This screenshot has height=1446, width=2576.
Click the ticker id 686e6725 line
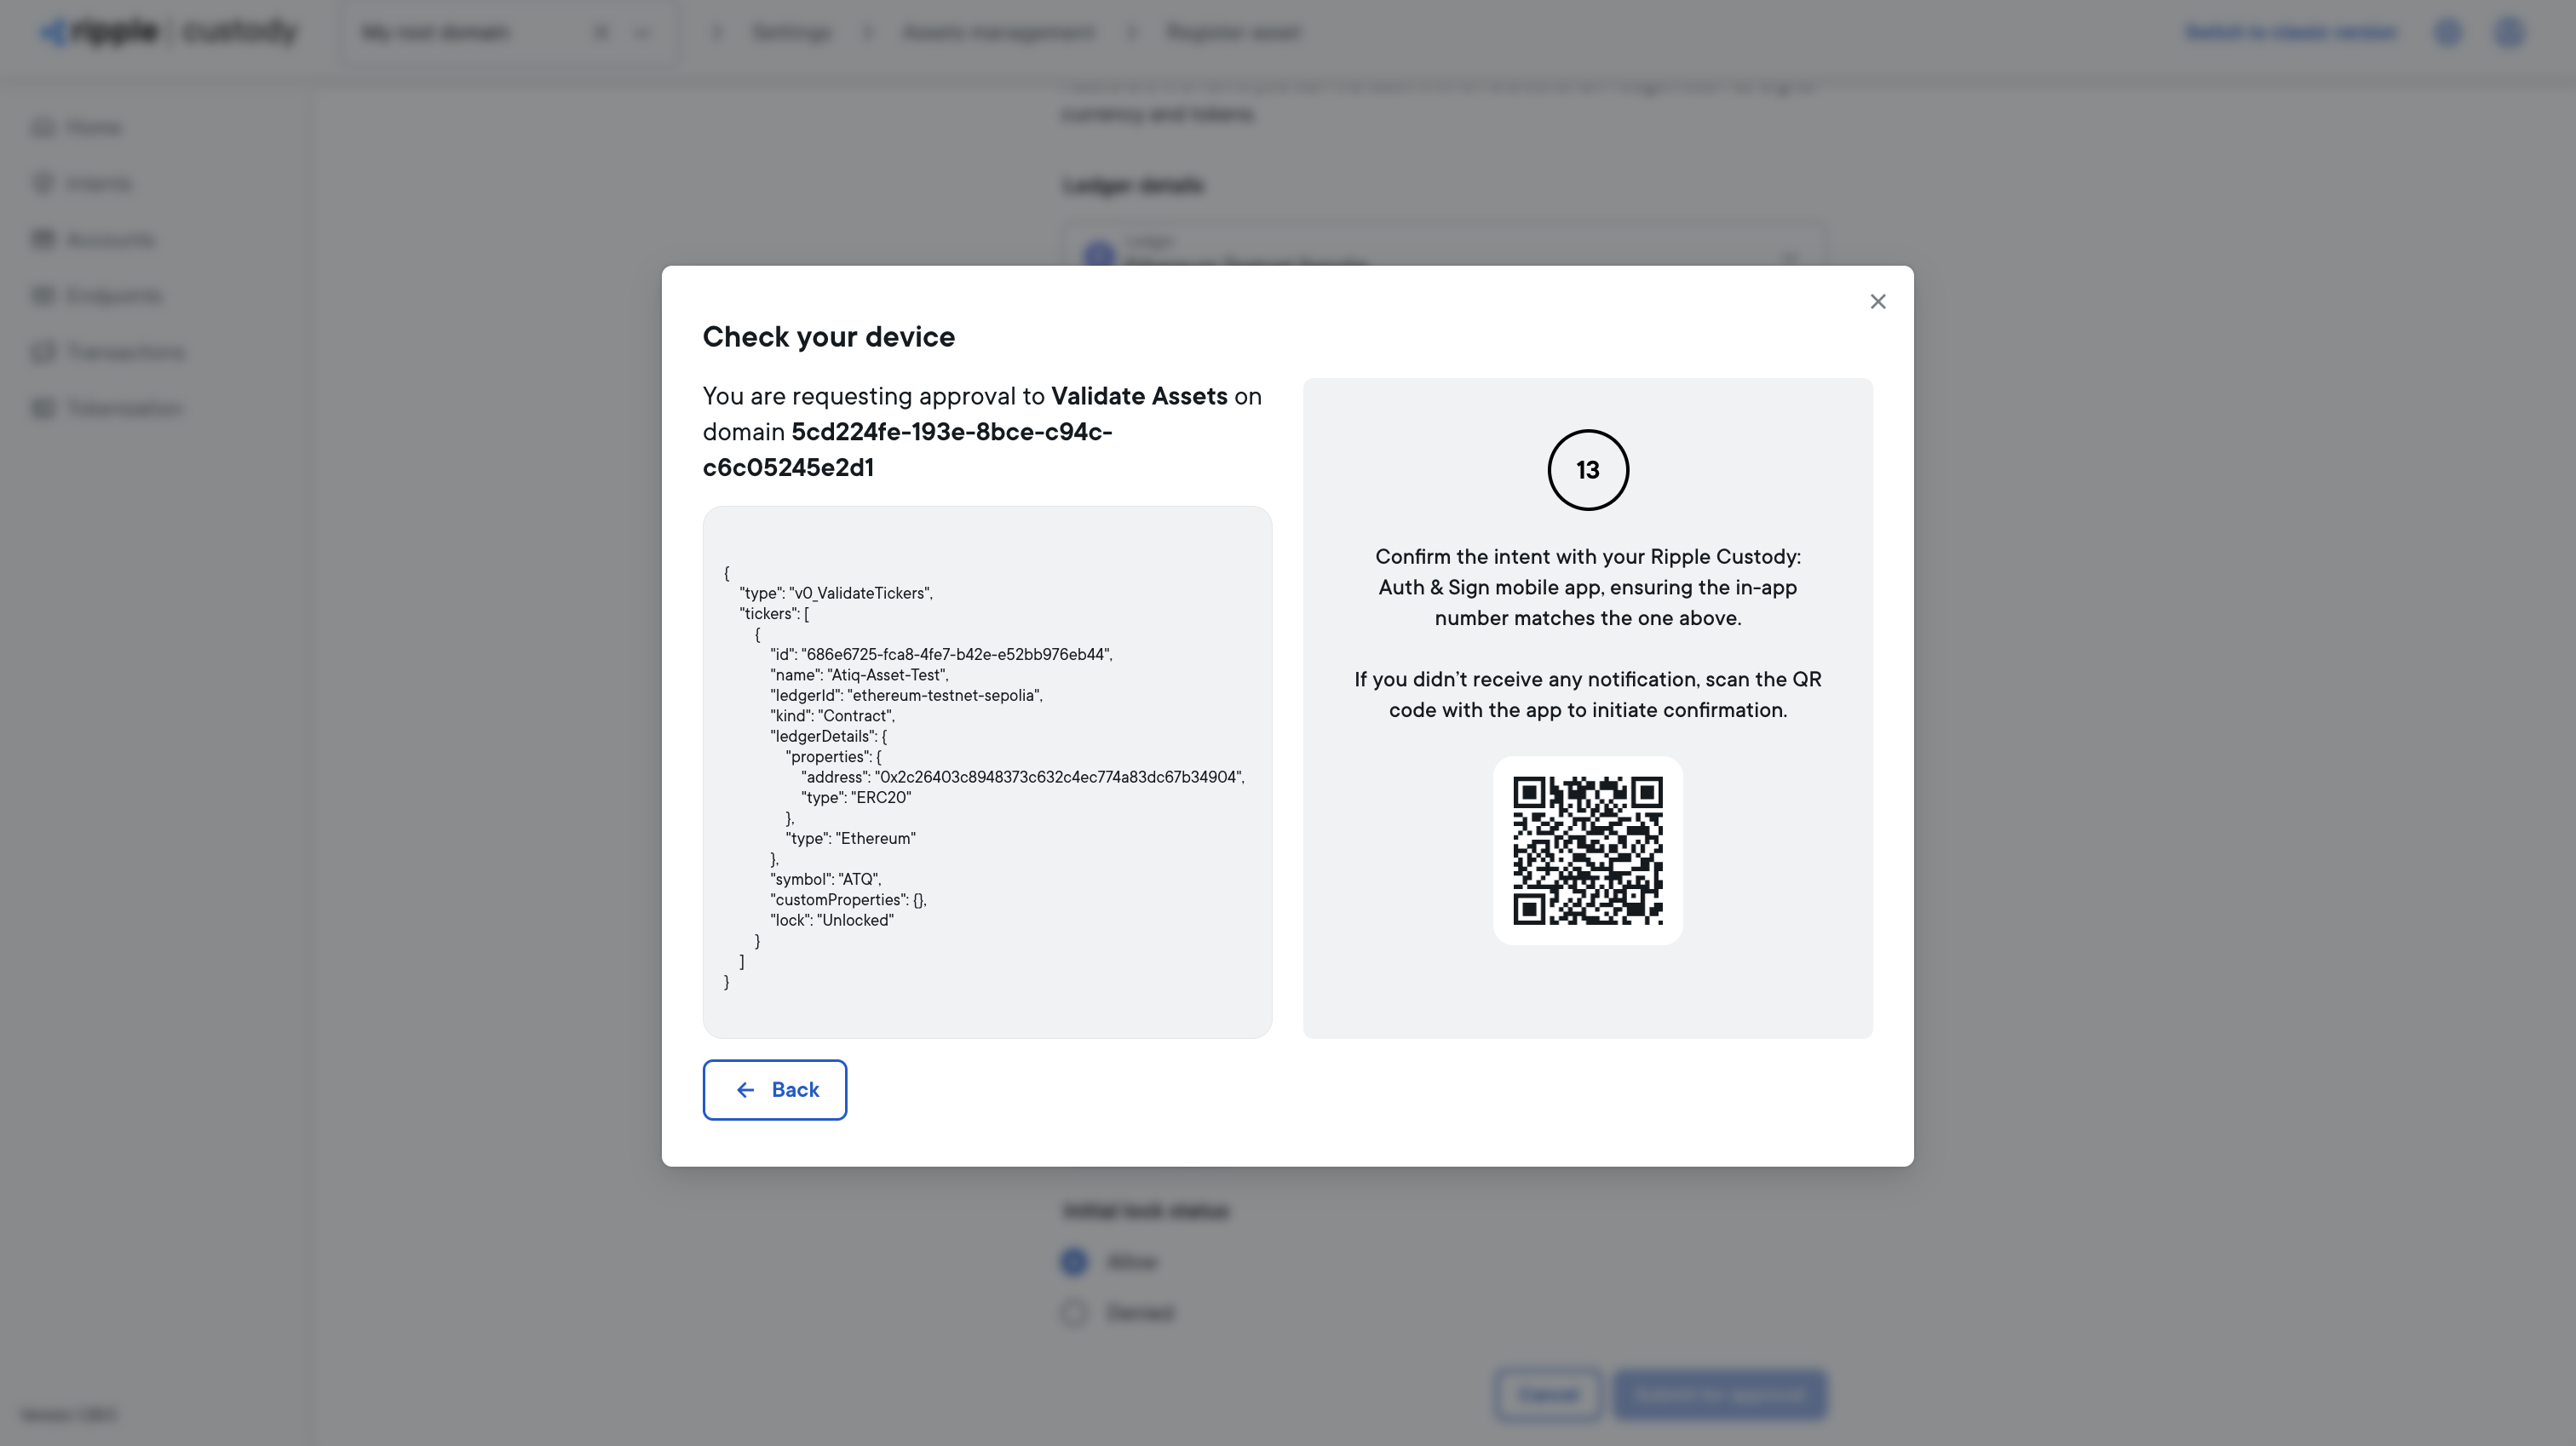[941, 654]
